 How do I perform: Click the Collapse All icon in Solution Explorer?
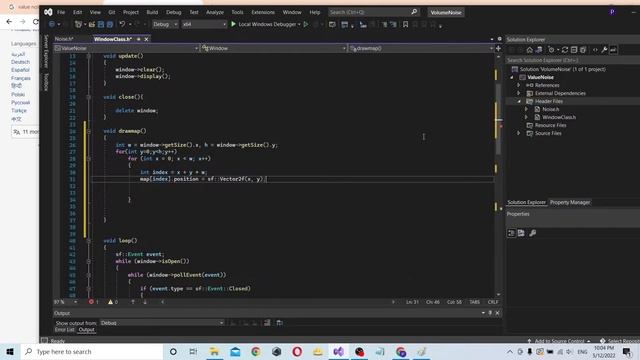[x=574, y=50]
